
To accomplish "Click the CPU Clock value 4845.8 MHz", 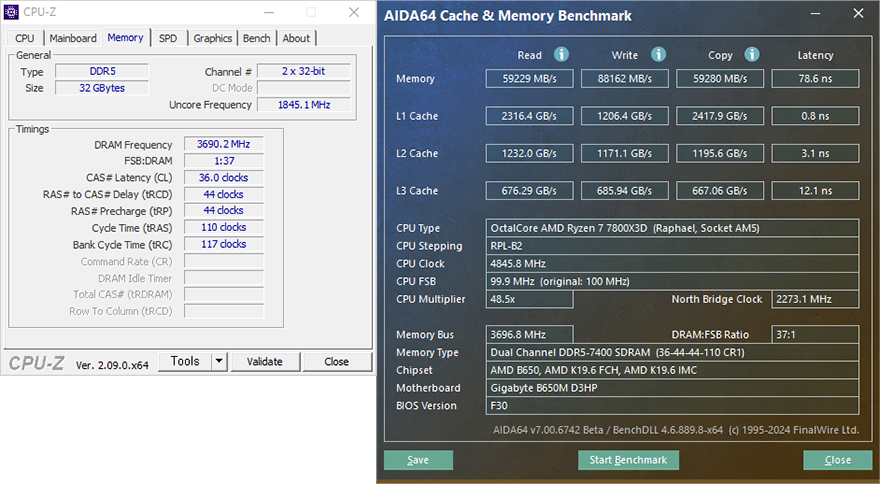I will coord(672,263).
